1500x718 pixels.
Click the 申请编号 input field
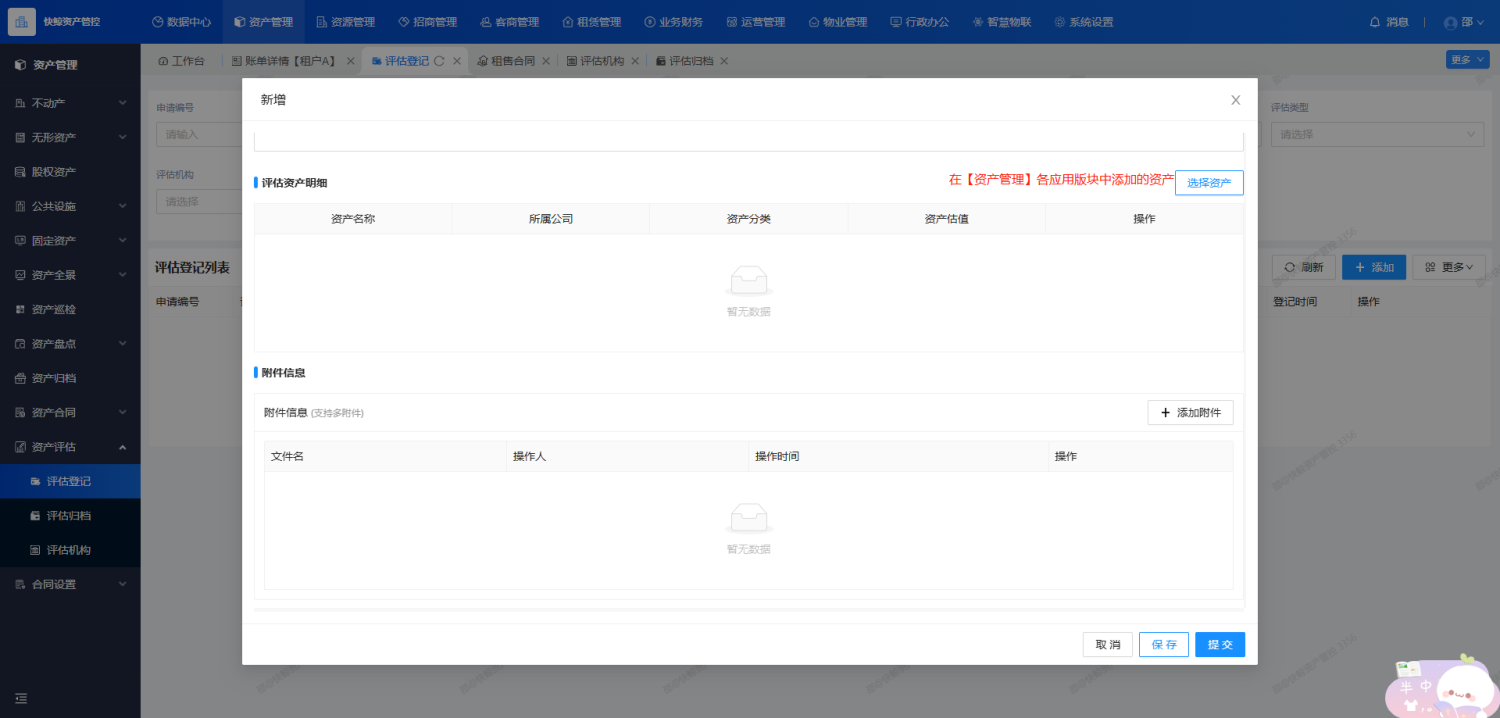pyautogui.click(x=199, y=134)
